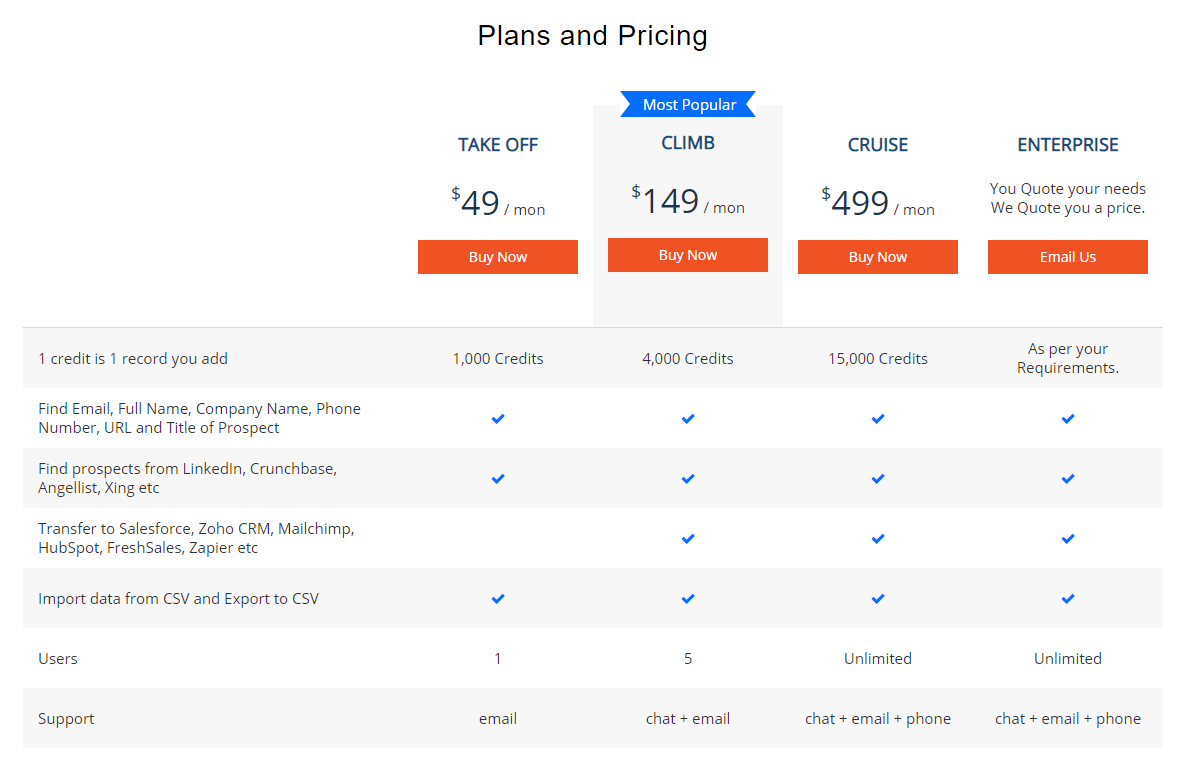Select the ENTERPRISE plan heading
The image size is (1187, 757).
coord(1067,145)
